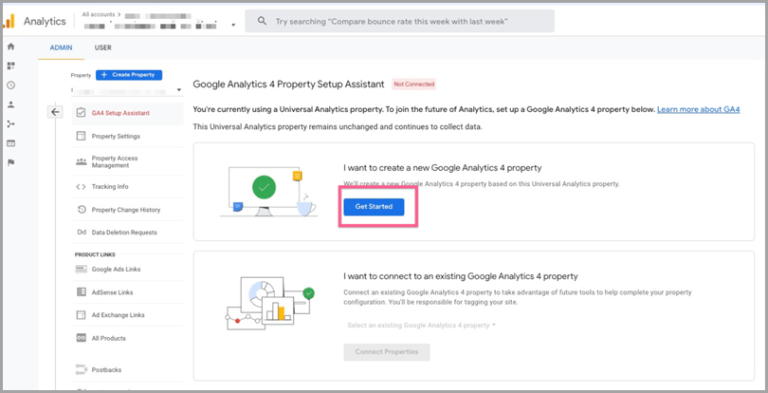Click the Tracking Info code brackets icon
The height and width of the screenshot is (393, 768).
81,187
